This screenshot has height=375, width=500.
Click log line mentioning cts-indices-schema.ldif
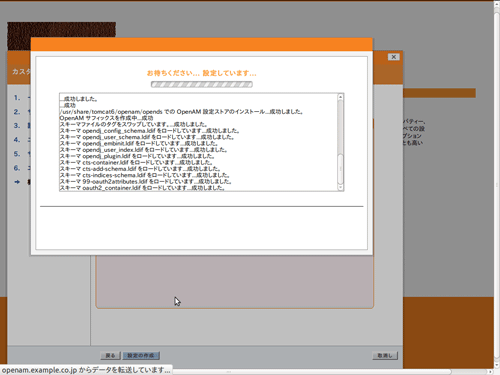(145, 175)
